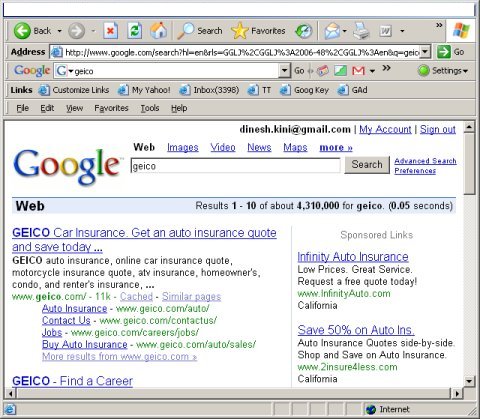
Task: Click the Sign out link
Action: click(x=438, y=129)
